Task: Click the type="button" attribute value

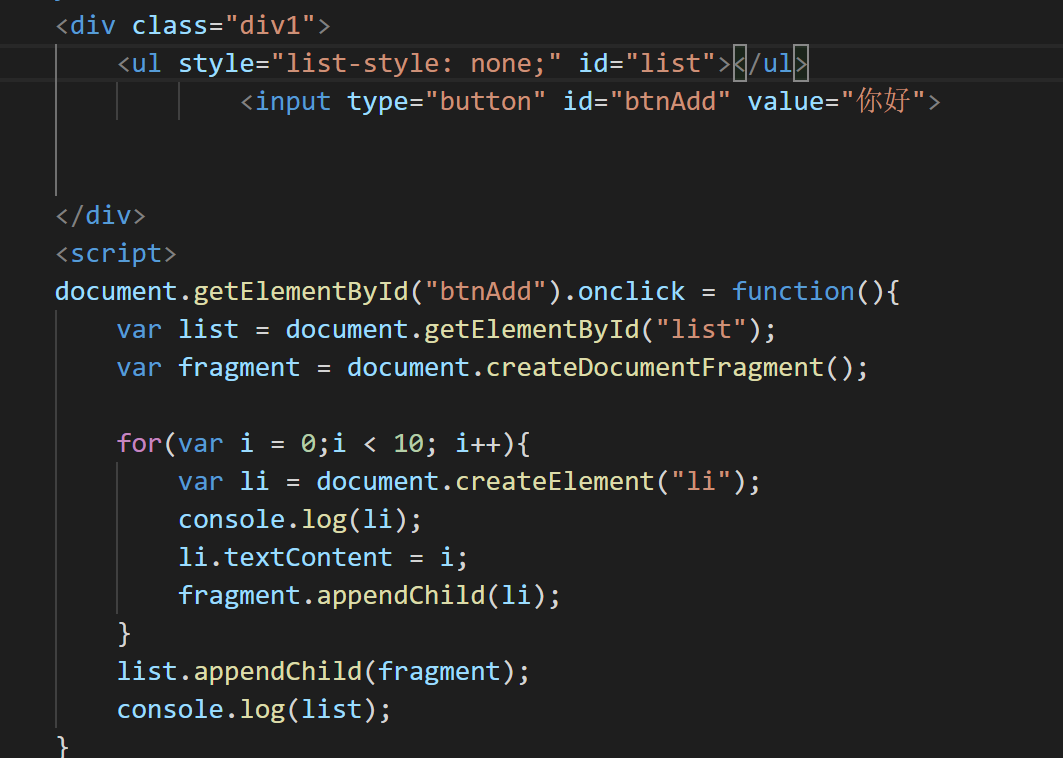Action: 485,102
